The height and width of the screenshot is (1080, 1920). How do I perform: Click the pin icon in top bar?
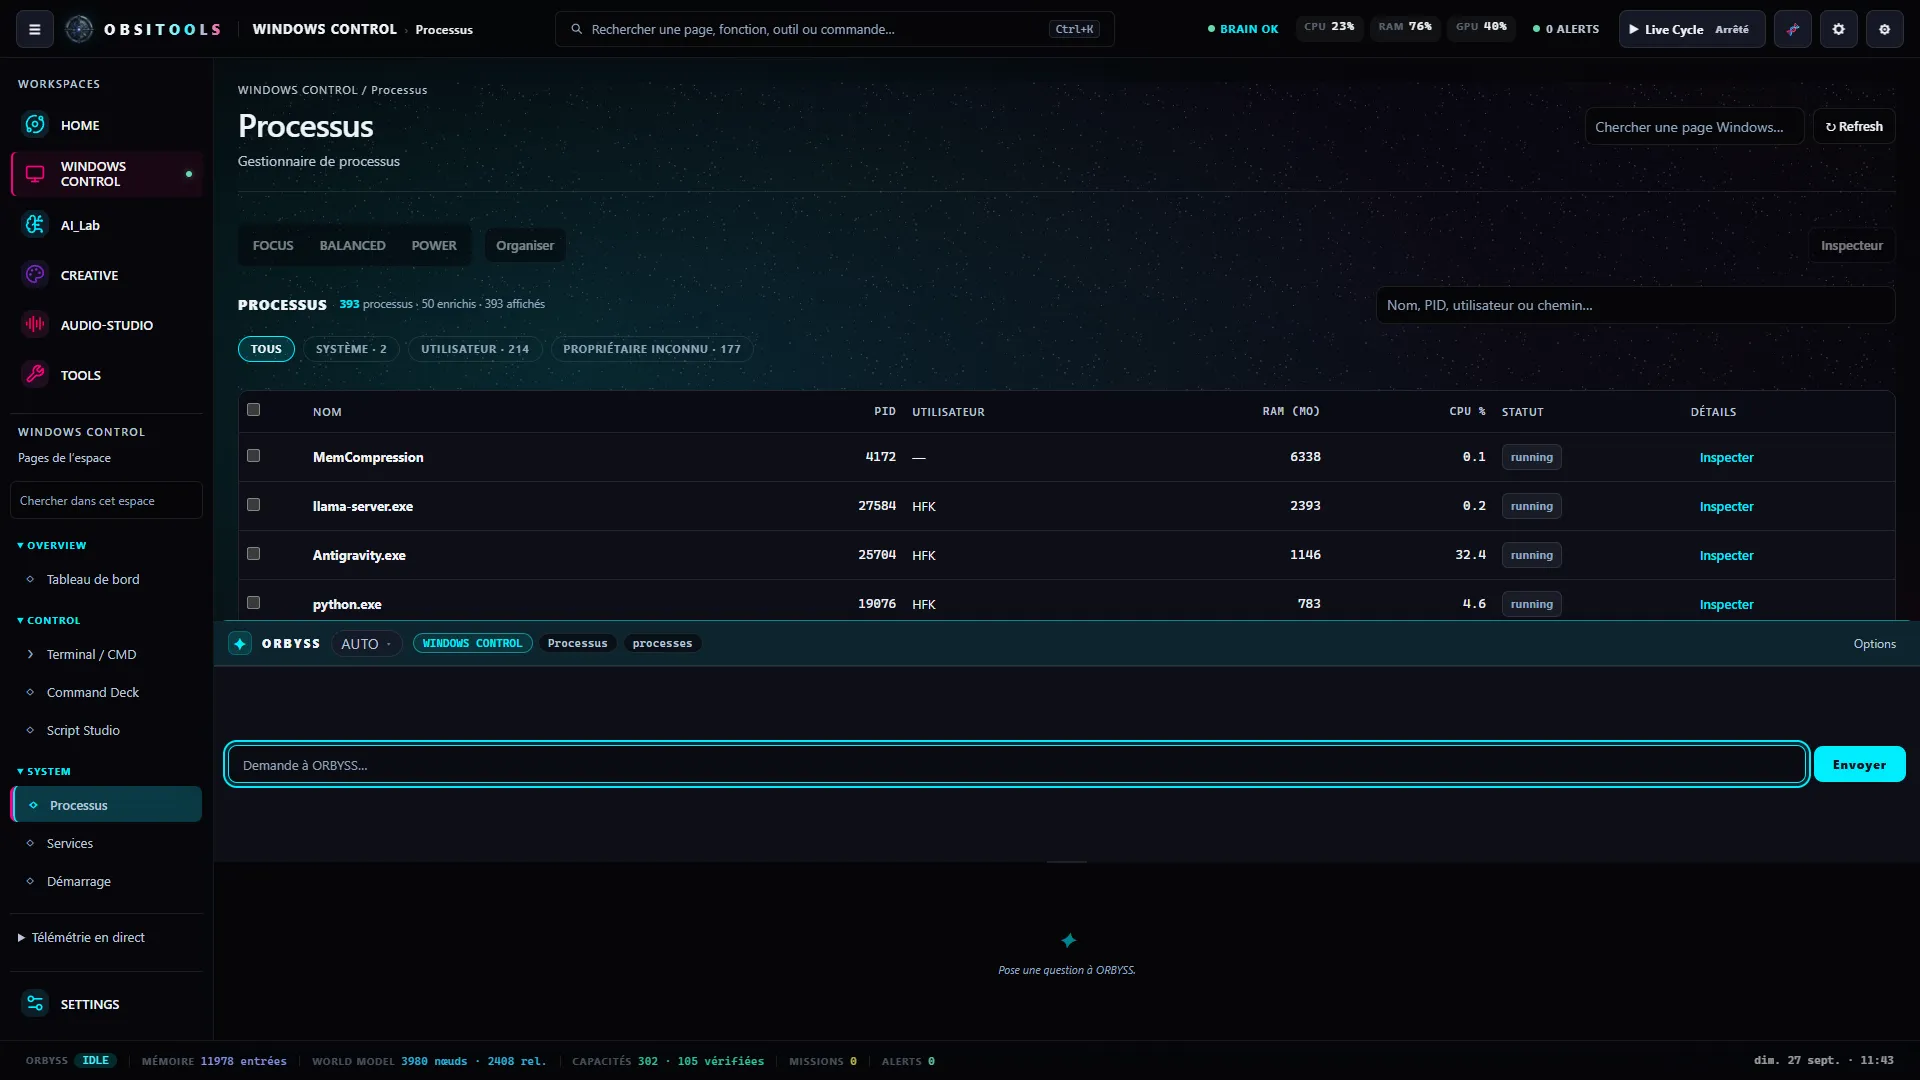pyautogui.click(x=1793, y=29)
